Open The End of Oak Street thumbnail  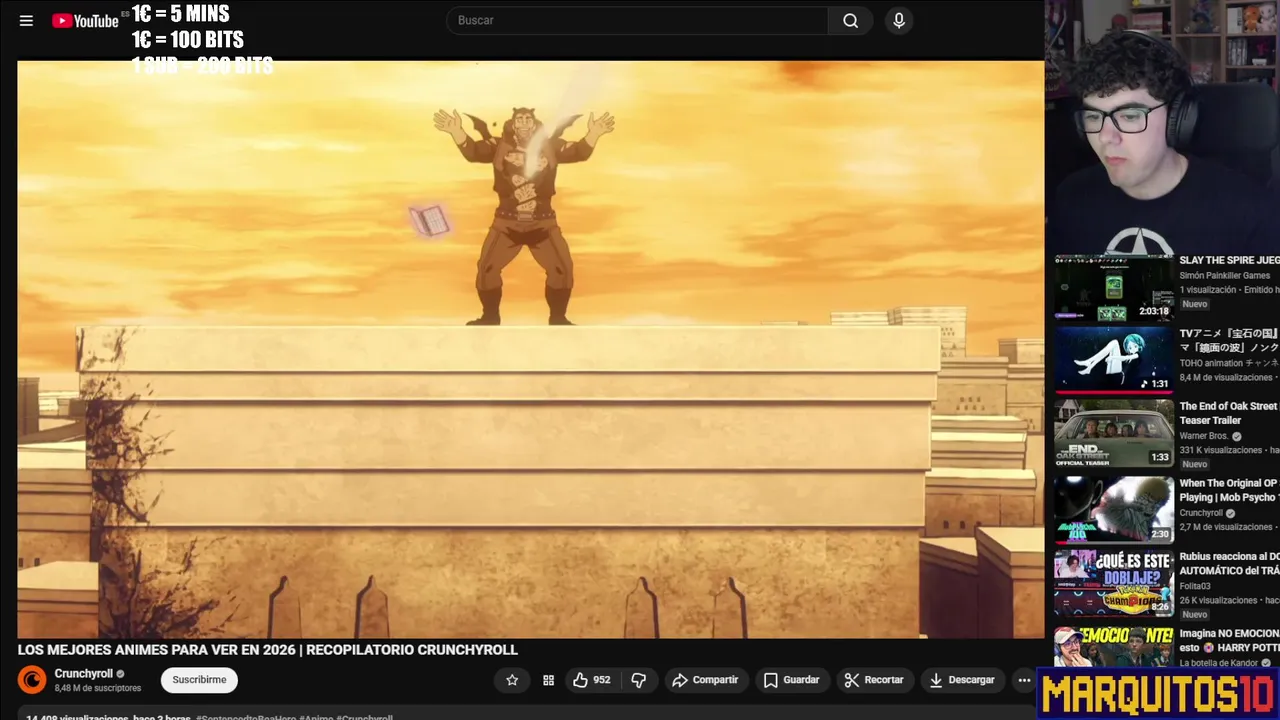coord(1114,433)
